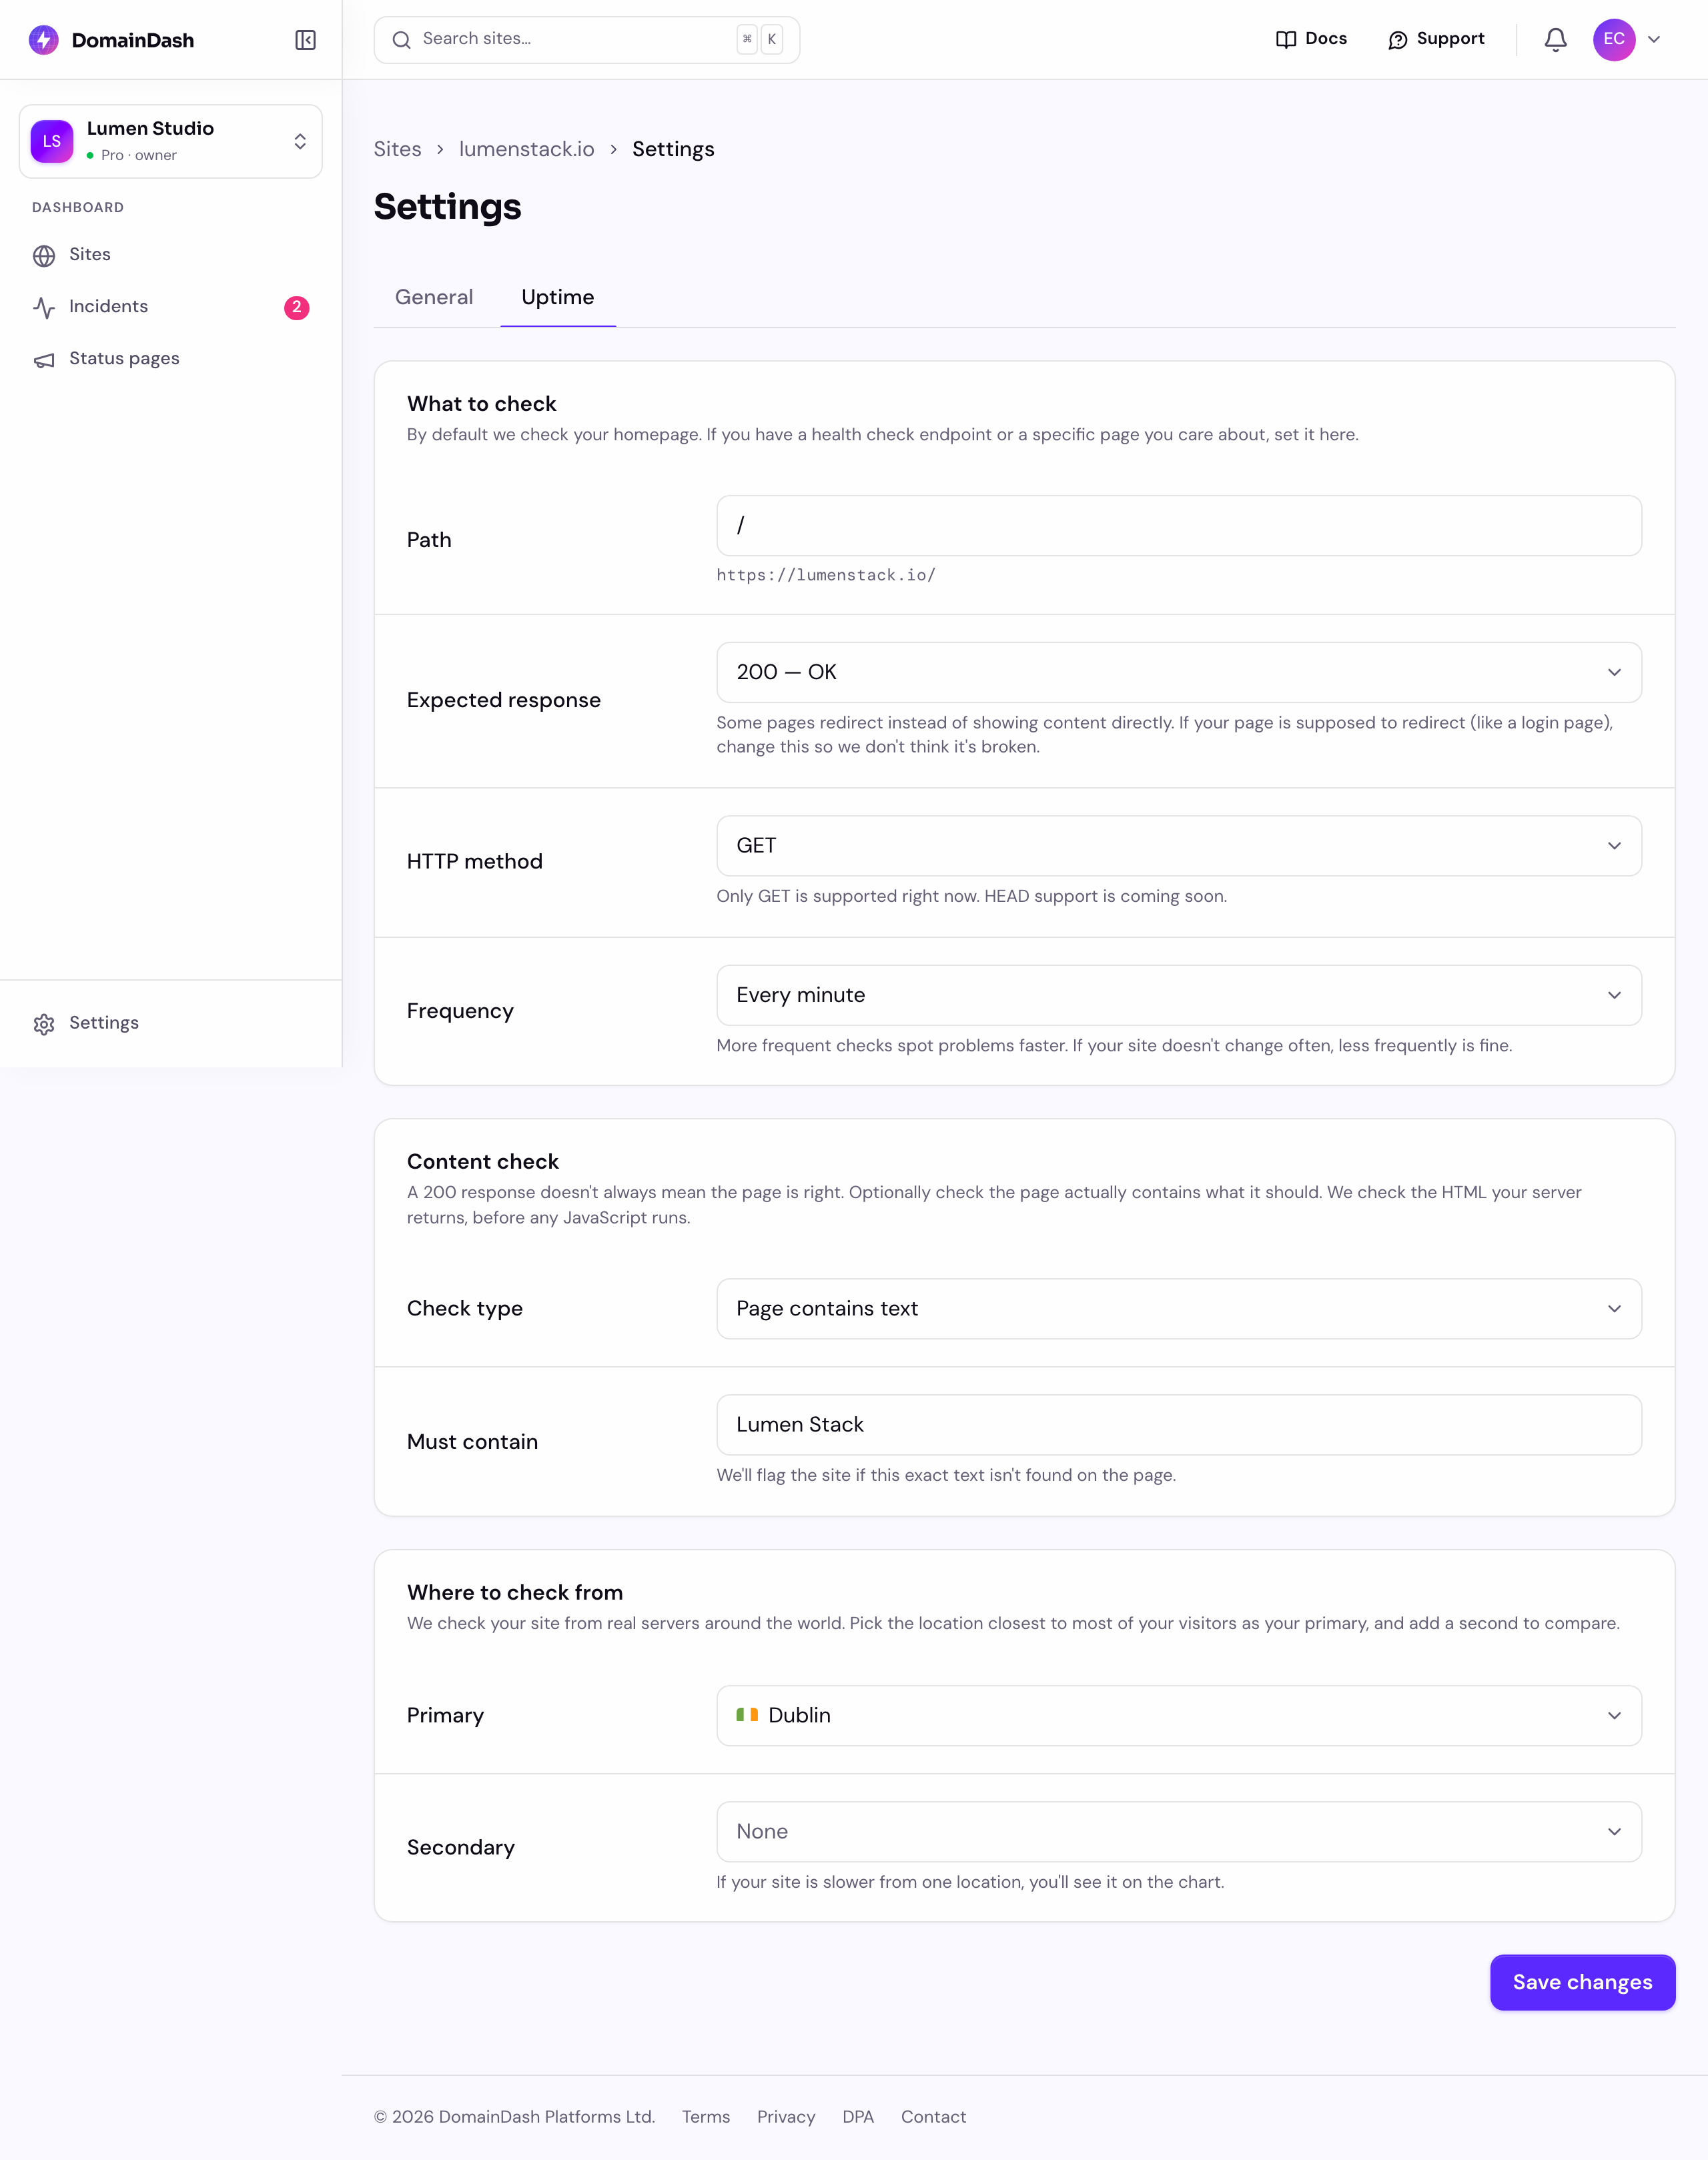Click the Status pages megaphone icon
Image resolution: width=1708 pixels, height=2160 pixels.
coord(44,359)
